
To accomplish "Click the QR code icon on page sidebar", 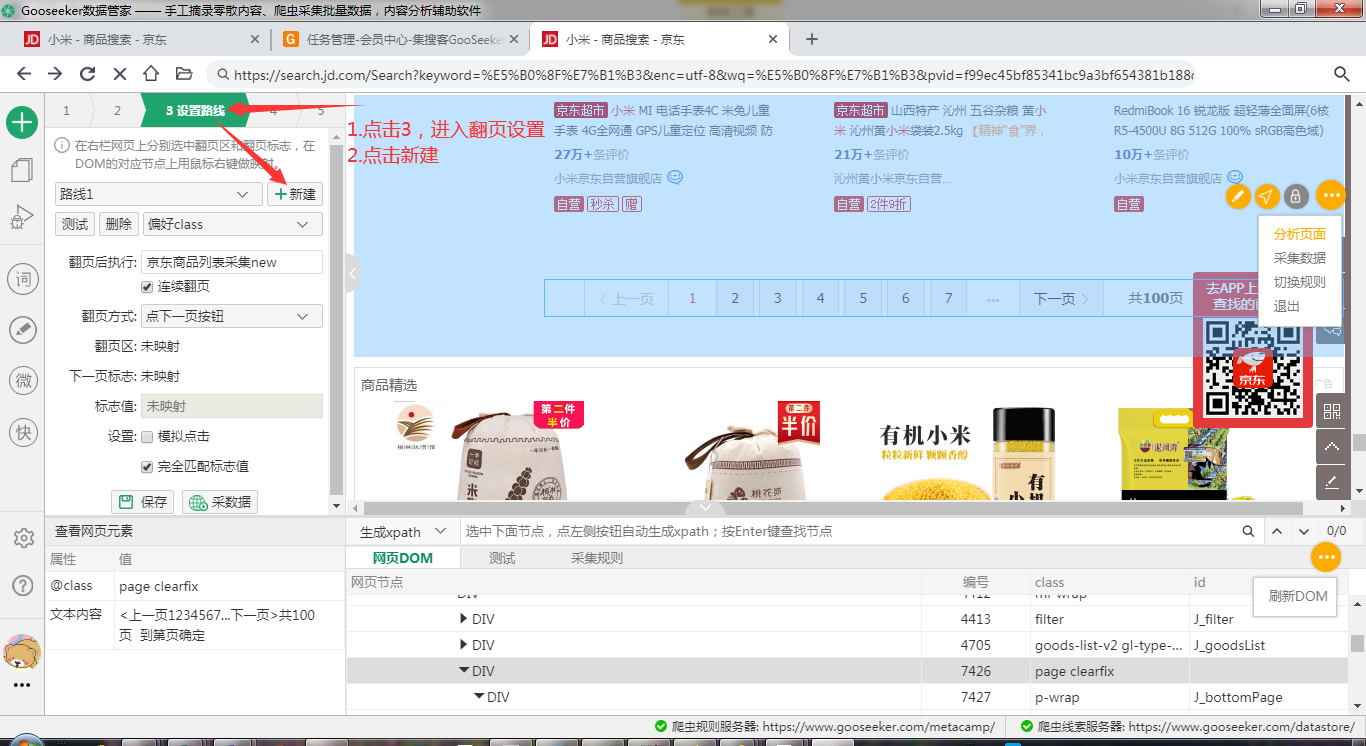I will [1331, 411].
